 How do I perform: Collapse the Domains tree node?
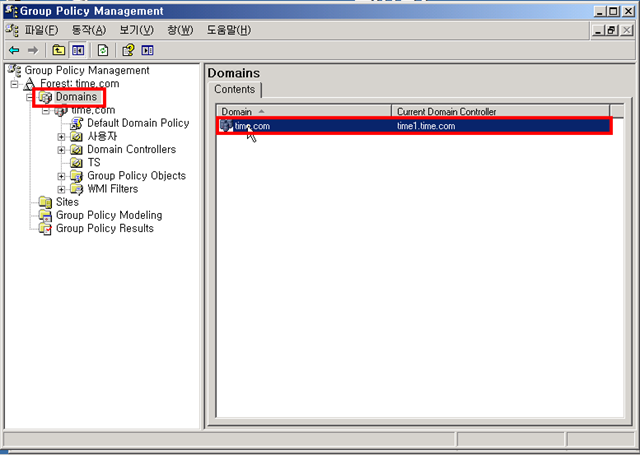pyautogui.click(x=30, y=98)
